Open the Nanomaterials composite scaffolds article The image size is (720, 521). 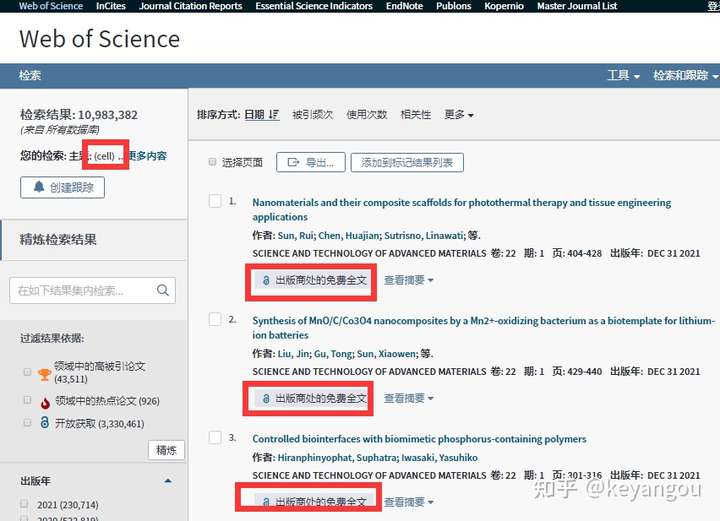(x=461, y=209)
